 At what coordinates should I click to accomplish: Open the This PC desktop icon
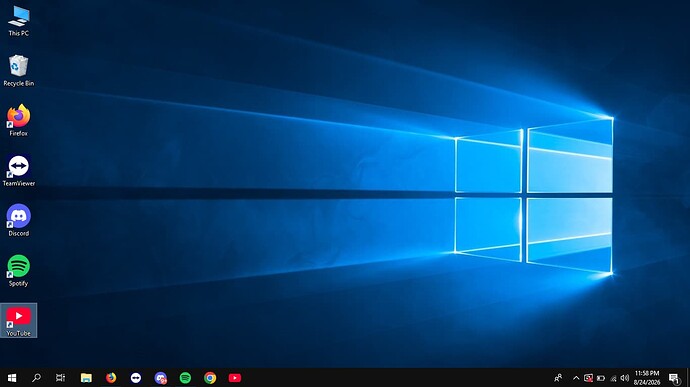click(18, 21)
